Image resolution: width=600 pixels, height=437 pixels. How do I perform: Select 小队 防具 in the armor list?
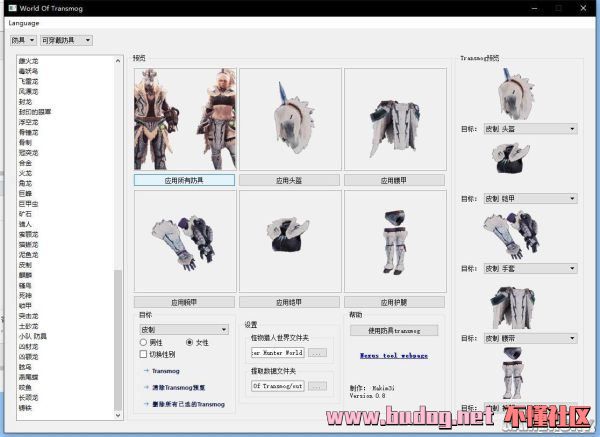(x=33, y=336)
